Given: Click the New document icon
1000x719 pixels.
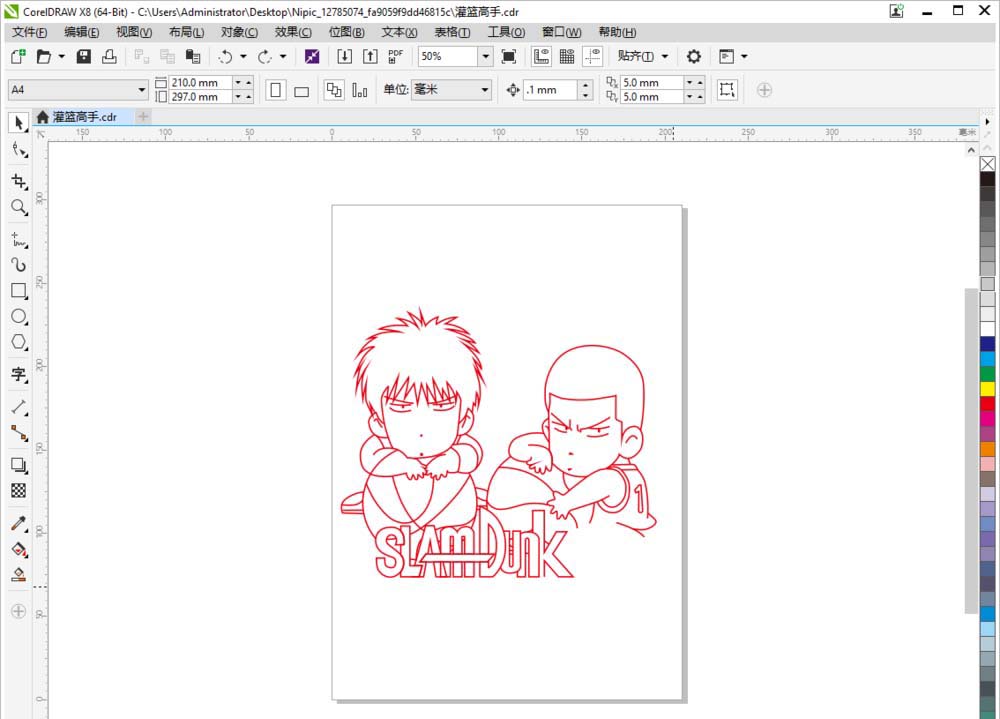Looking at the screenshot, I should pos(18,57).
